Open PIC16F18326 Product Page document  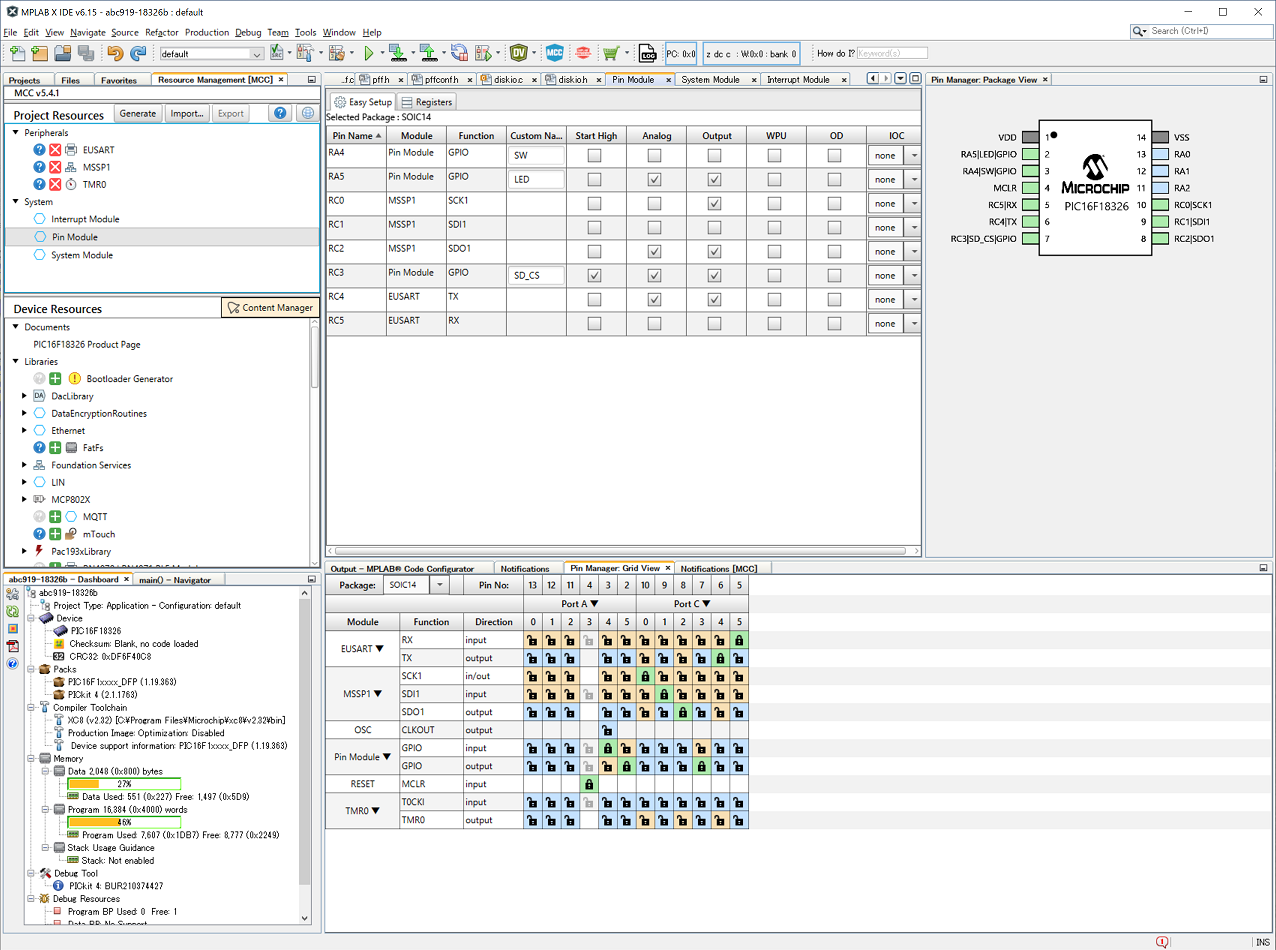point(87,344)
